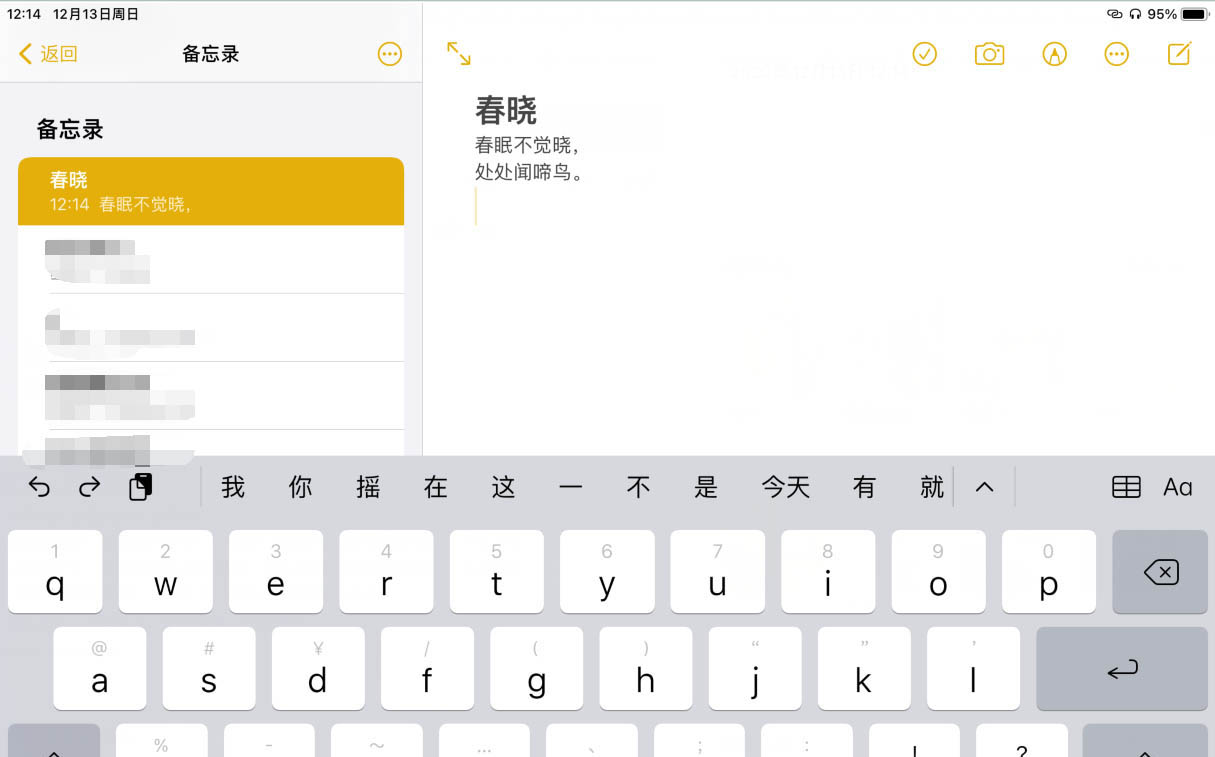Screen dimensions: 1215x757
Task: Tap the d key
Action: 318,668
